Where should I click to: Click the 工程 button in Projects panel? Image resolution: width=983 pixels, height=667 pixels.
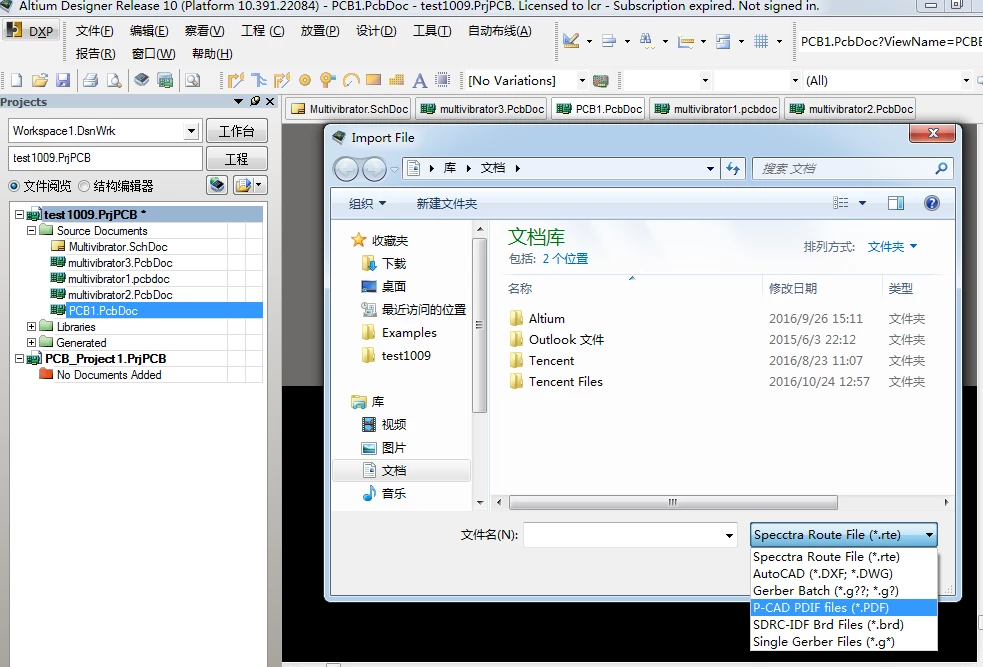tap(236, 159)
